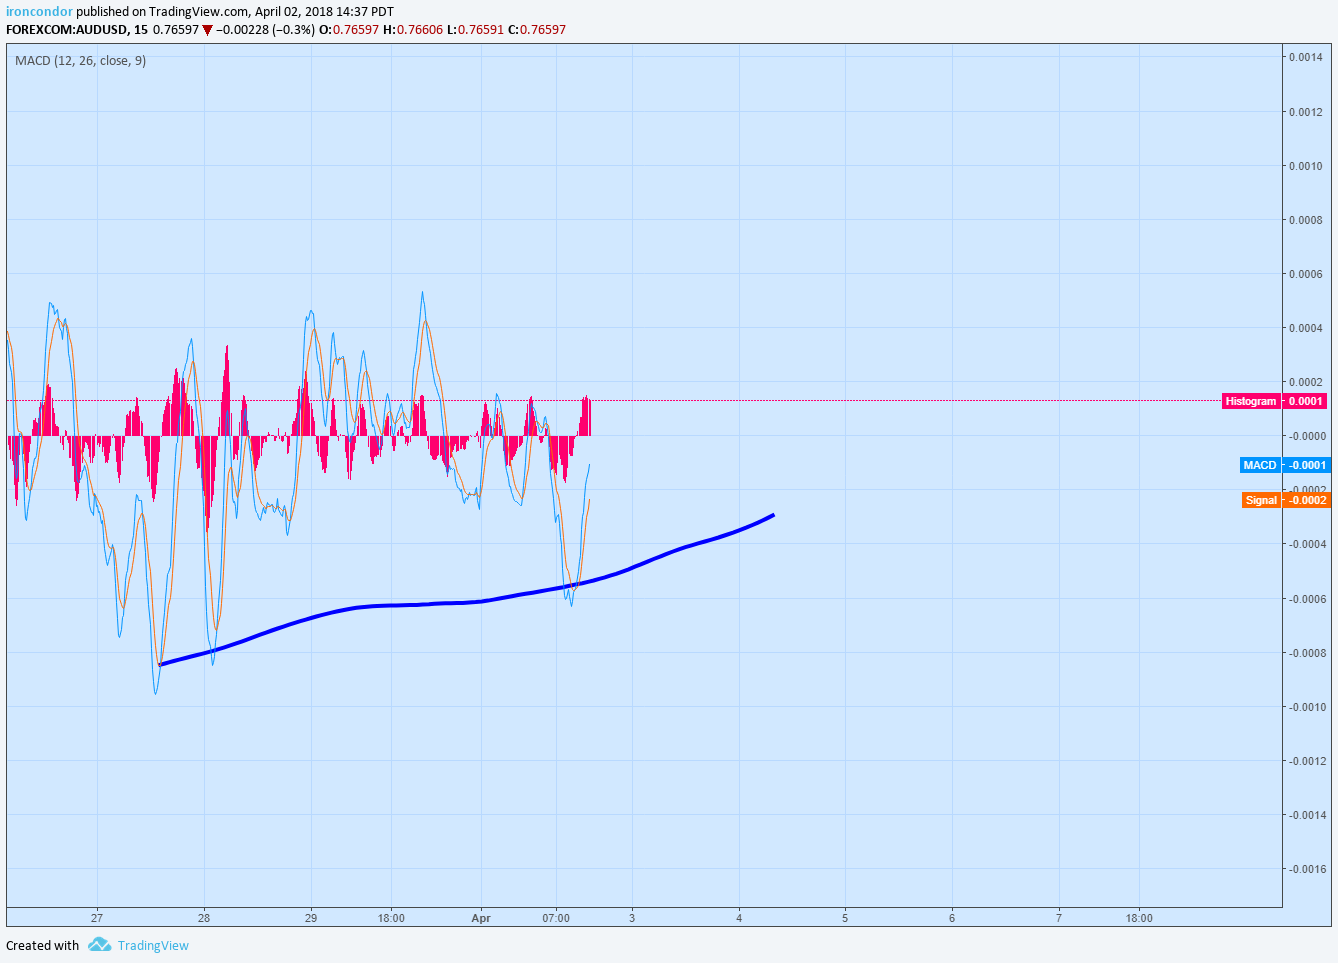Click the high value H:0.76606
This screenshot has width=1338, height=963.
coord(413,30)
